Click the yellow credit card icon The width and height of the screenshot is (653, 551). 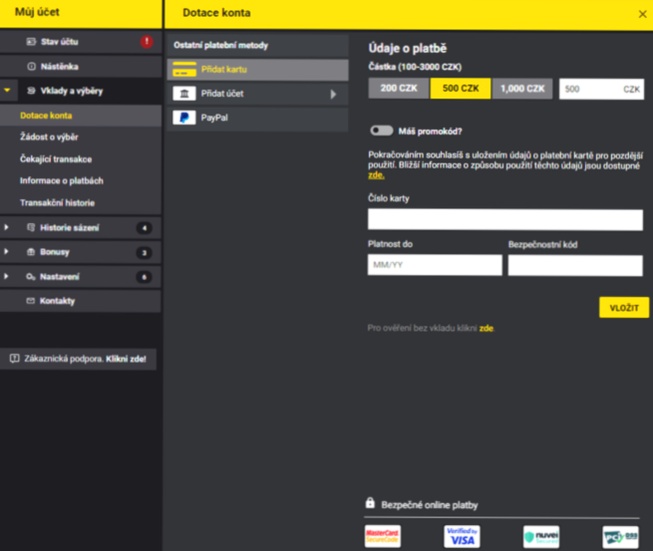point(184,69)
